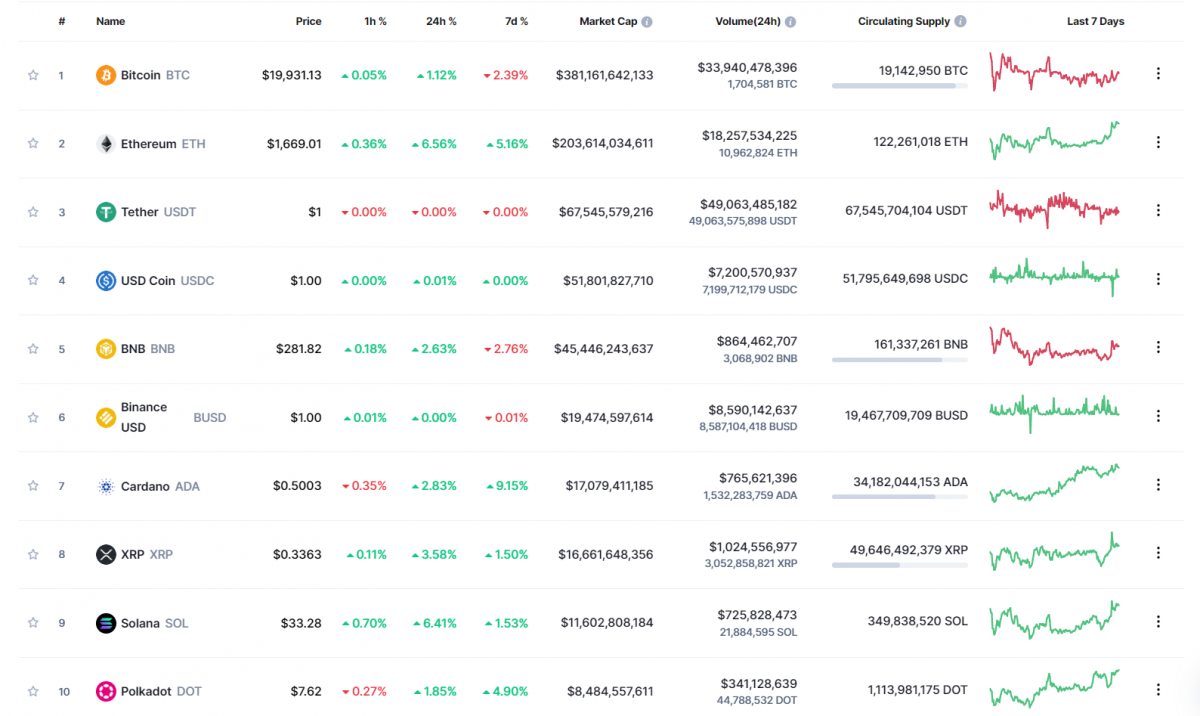Click the Circulating Supply info icon
This screenshot has width=1200, height=716.
click(960, 22)
